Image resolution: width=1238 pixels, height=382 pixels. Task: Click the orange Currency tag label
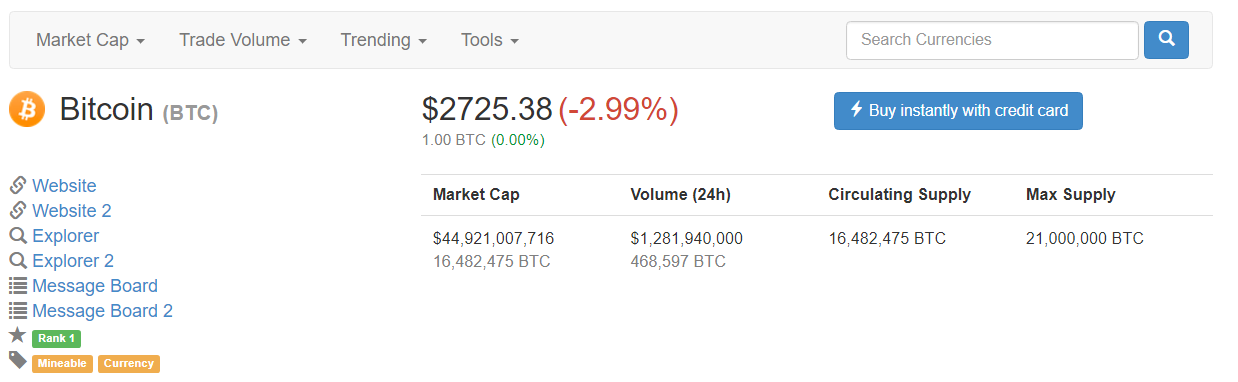(x=128, y=363)
